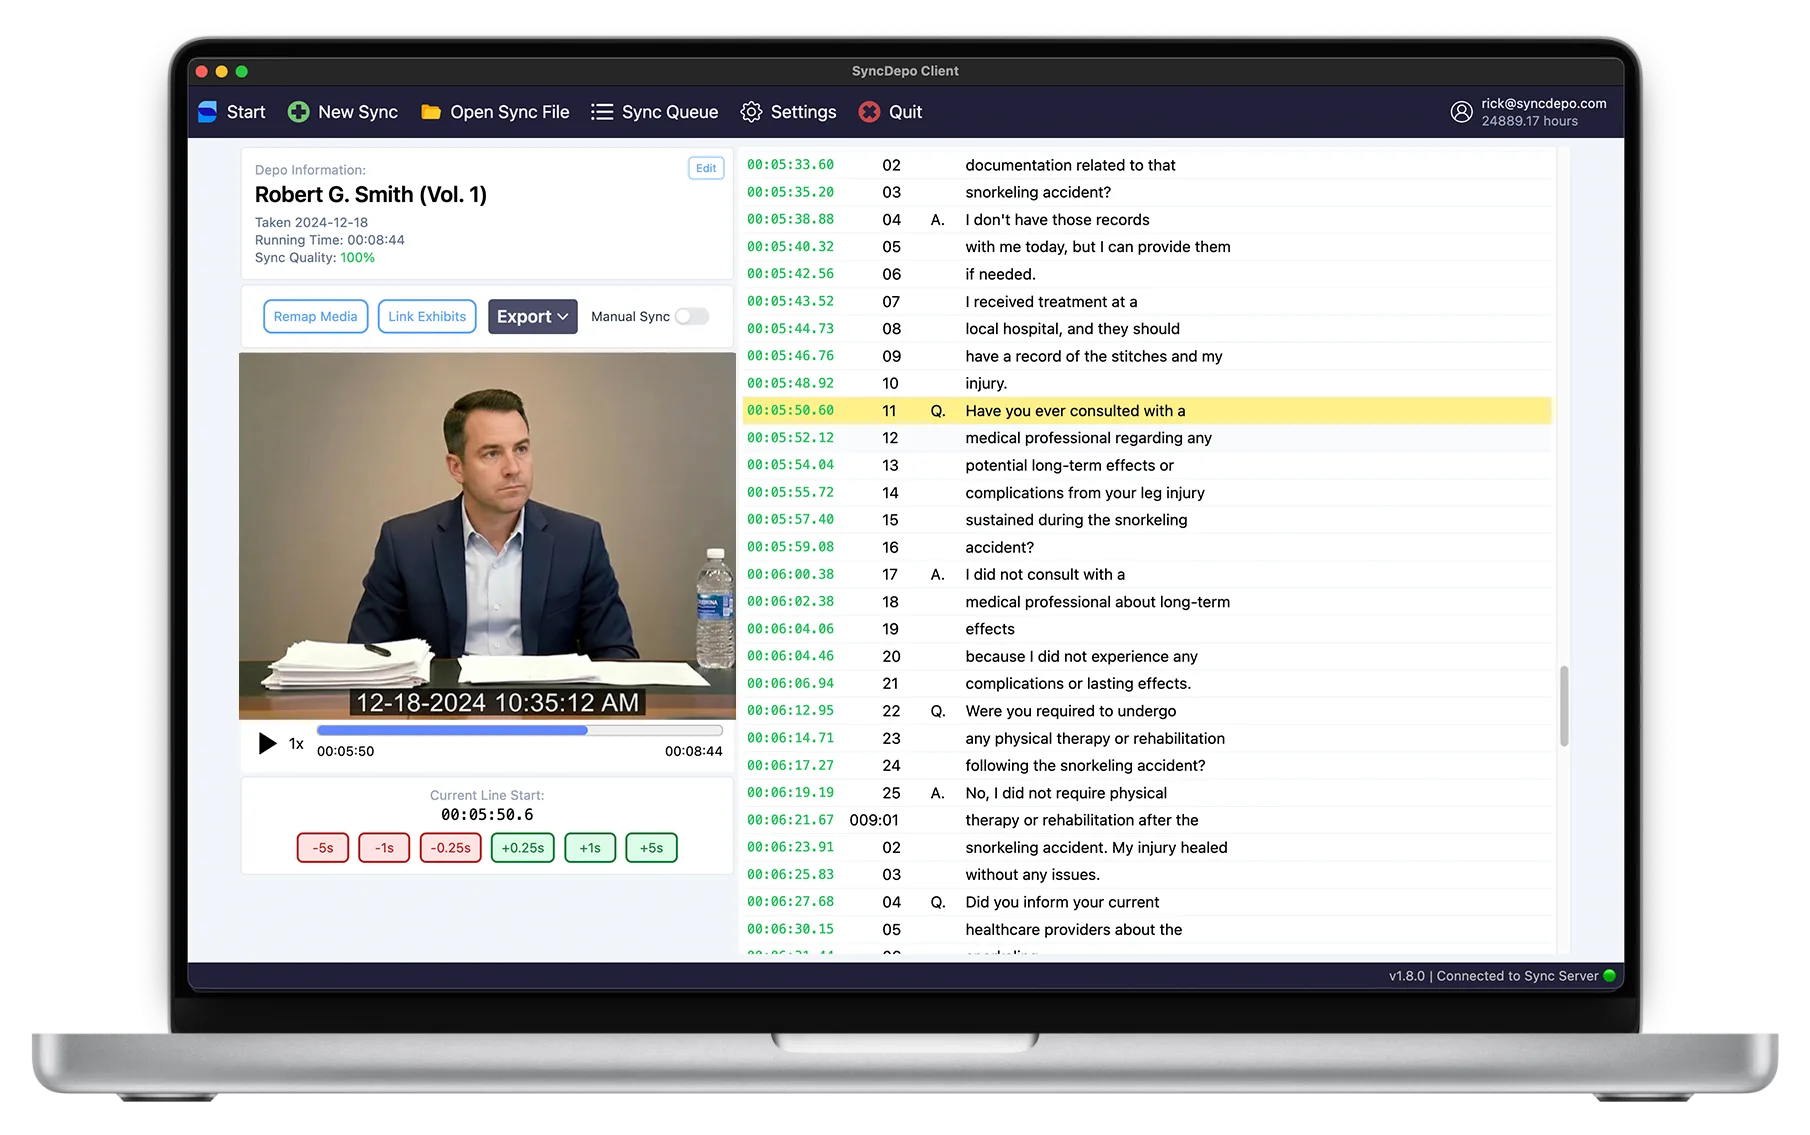This screenshot has height=1135, width=1810.
Task: Open Link Exhibits
Action: [426, 316]
